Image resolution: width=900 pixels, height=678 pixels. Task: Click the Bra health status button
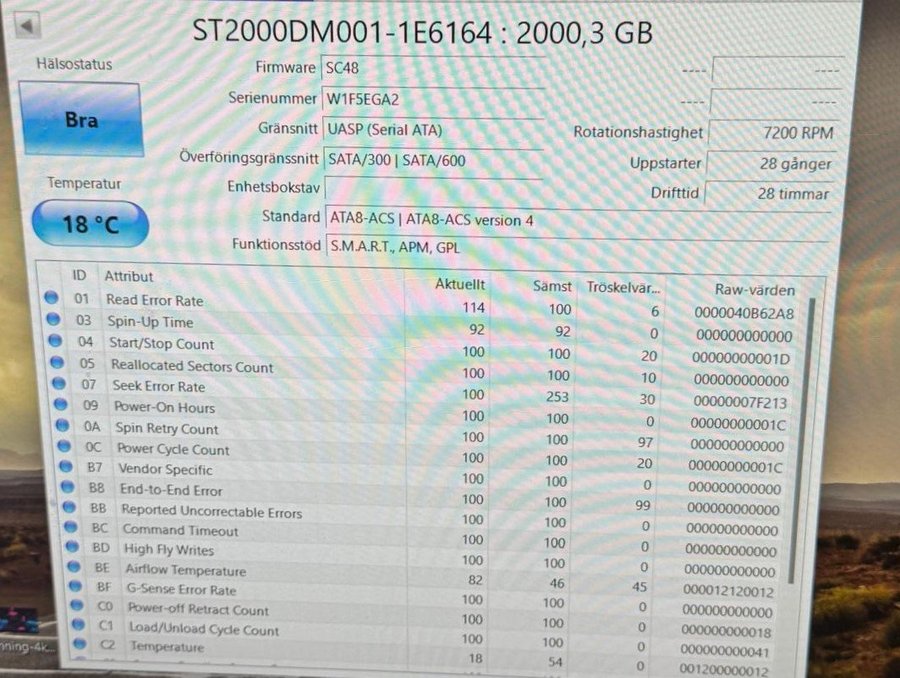81,119
